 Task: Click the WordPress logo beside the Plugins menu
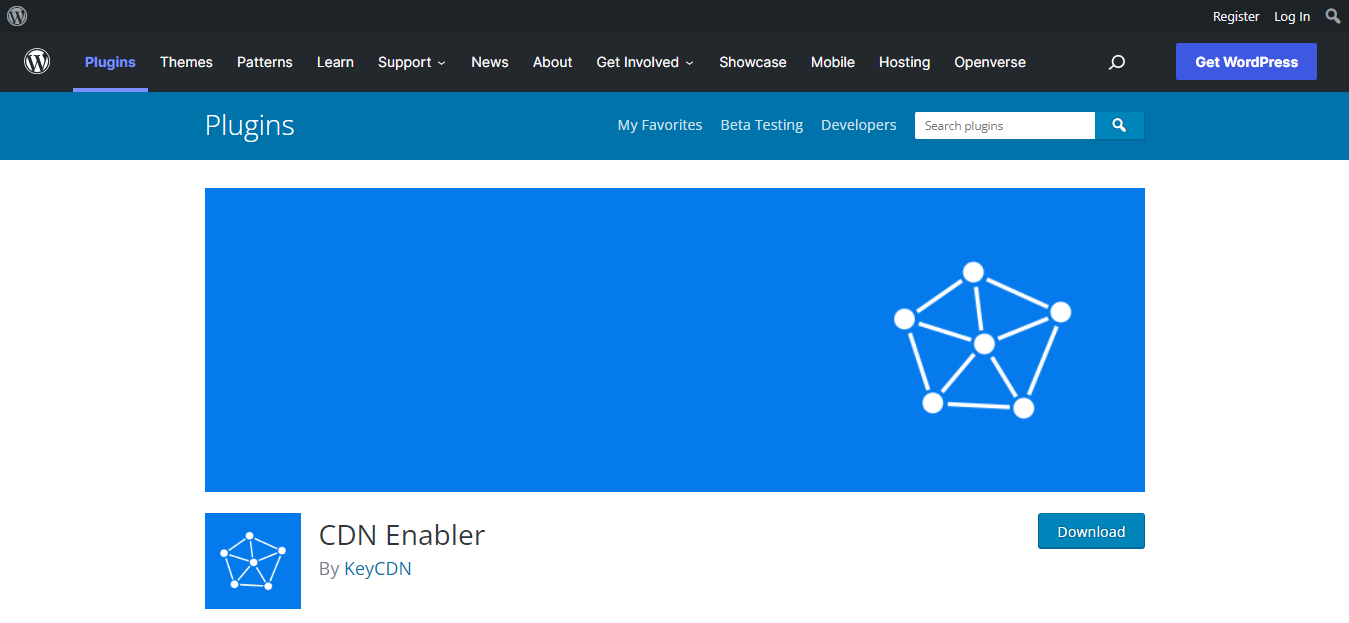click(37, 62)
